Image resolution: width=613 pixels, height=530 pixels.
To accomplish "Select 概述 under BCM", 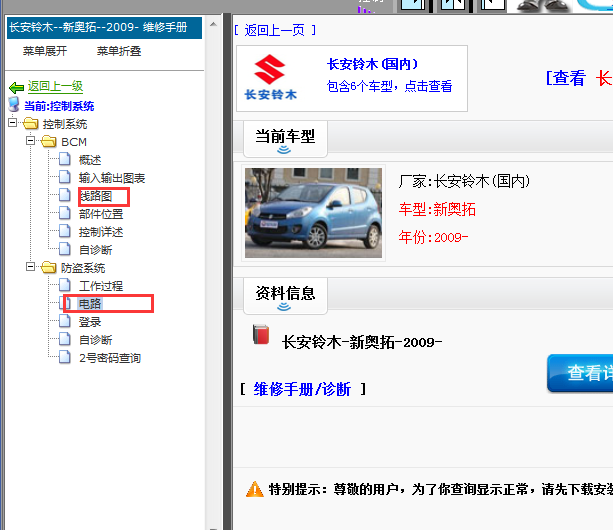I will point(90,160).
